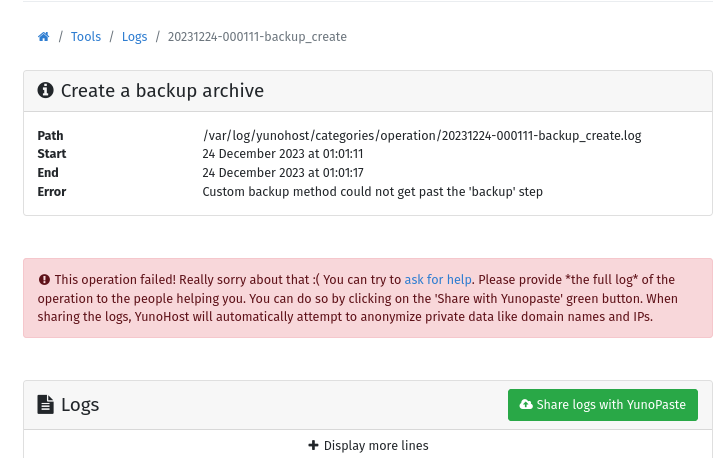Share logs with YunoPaste button

pyautogui.click(x=602, y=405)
